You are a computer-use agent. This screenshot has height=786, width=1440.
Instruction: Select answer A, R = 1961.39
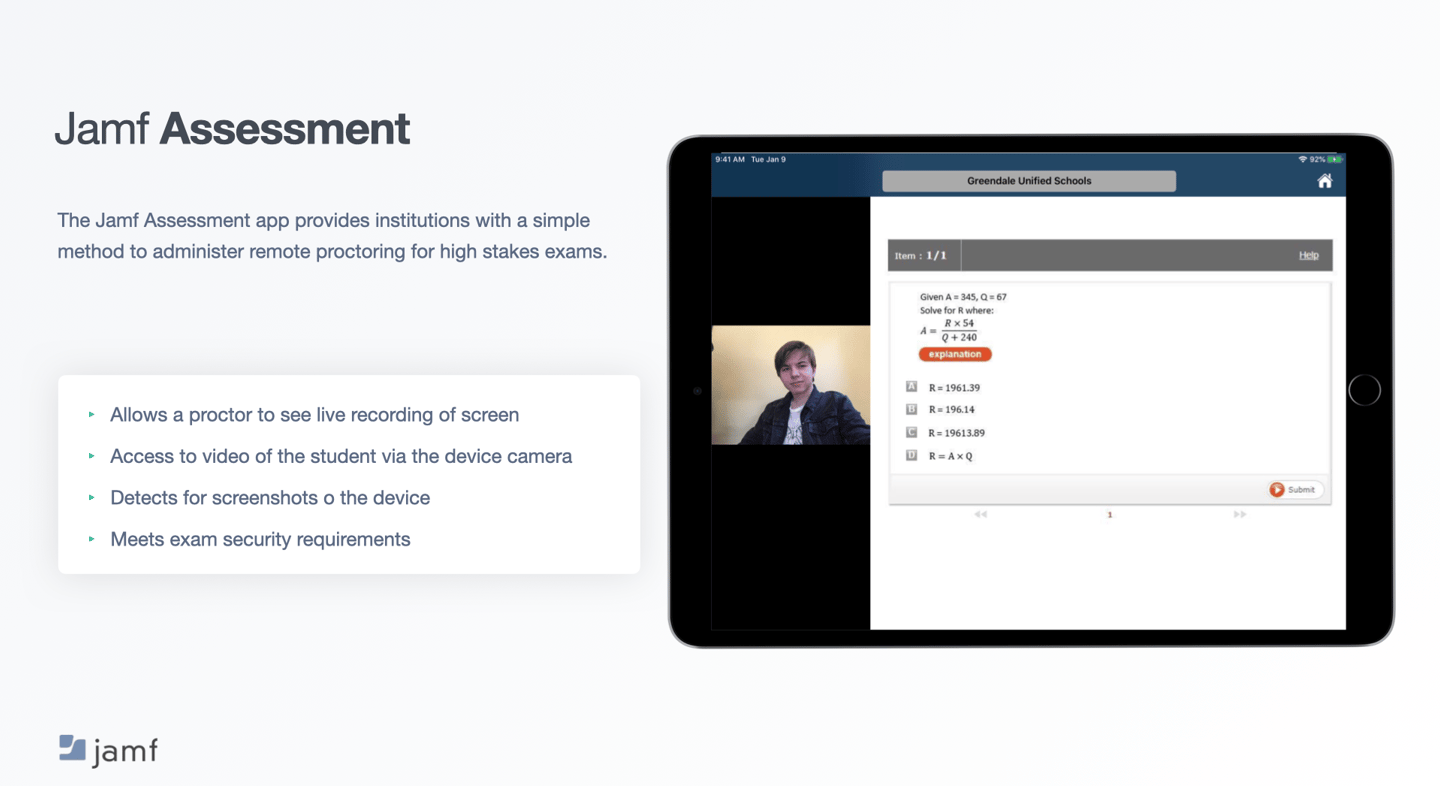[x=943, y=387]
